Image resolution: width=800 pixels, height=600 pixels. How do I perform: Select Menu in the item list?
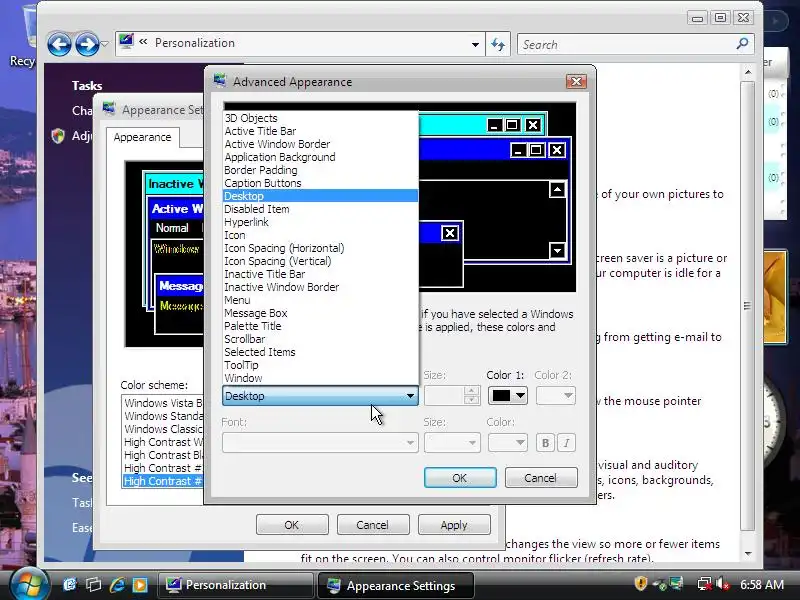320,300
